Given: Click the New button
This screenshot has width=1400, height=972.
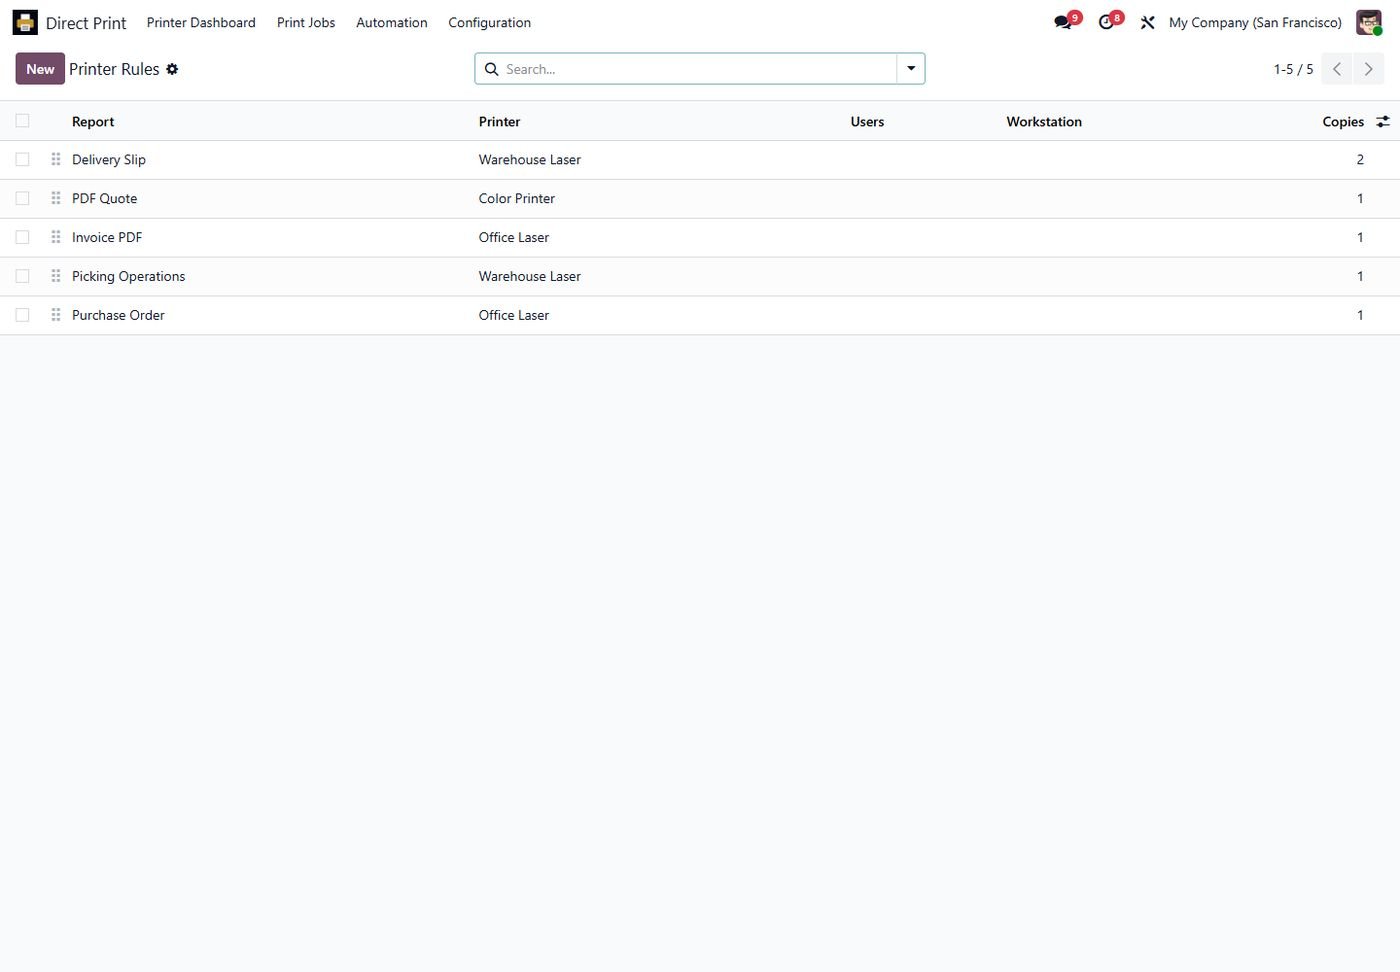Looking at the screenshot, I should coord(40,69).
